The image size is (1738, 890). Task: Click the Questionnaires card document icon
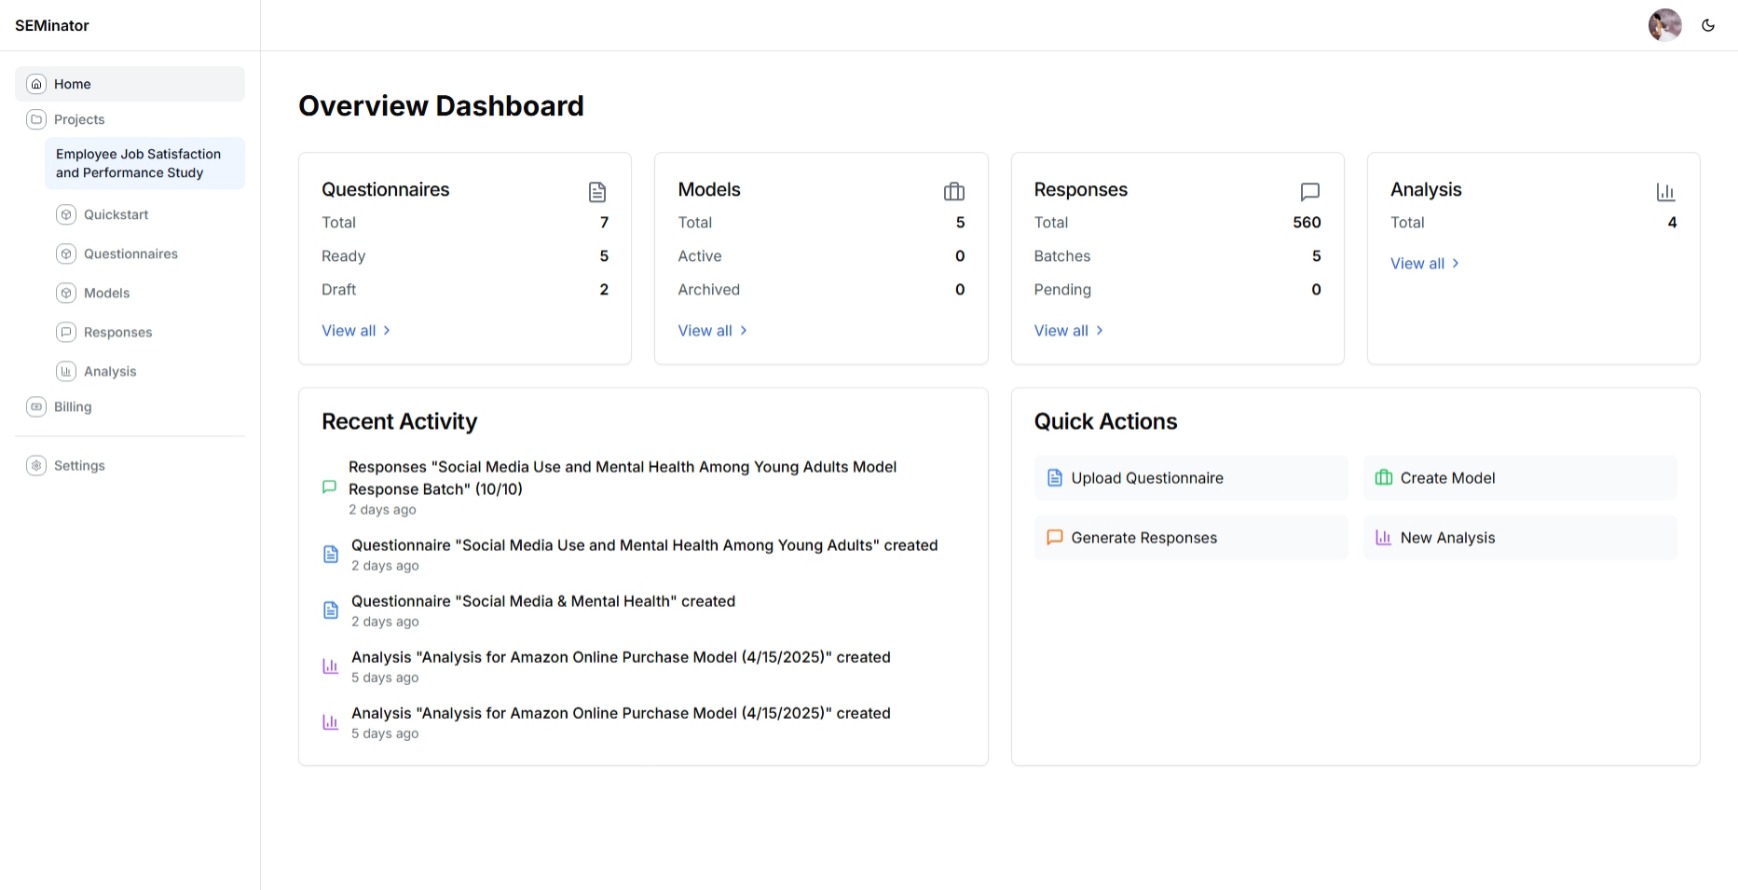pyautogui.click(x=597, y=192)
